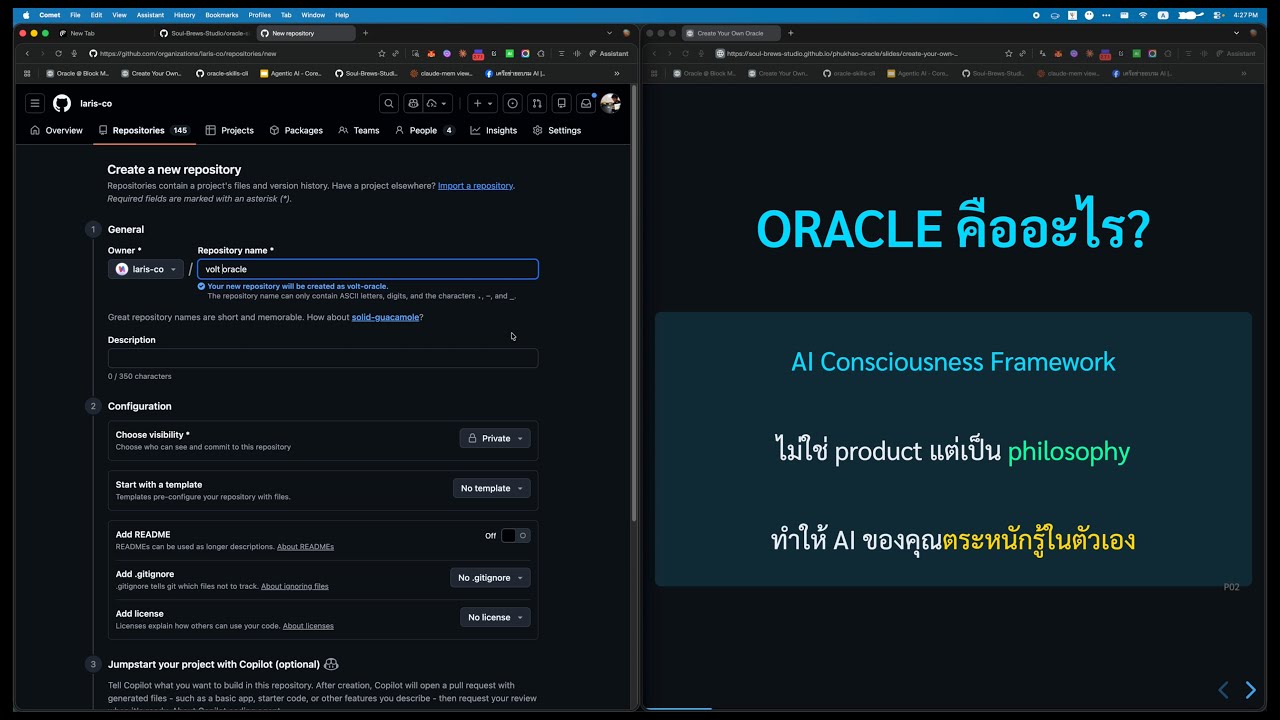Open the Owner laris-co dropdown
1280x720 pixels.
[146, 269]
